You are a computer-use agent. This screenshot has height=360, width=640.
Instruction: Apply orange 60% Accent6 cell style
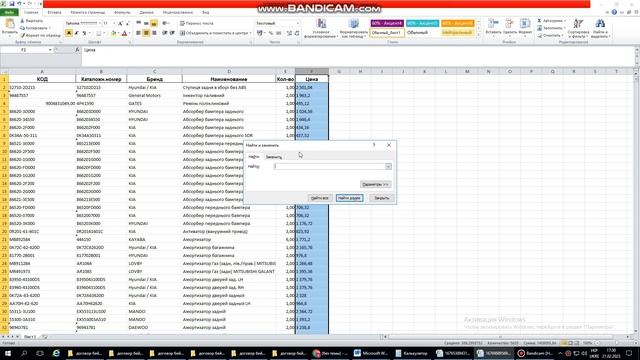coord(458,23)
